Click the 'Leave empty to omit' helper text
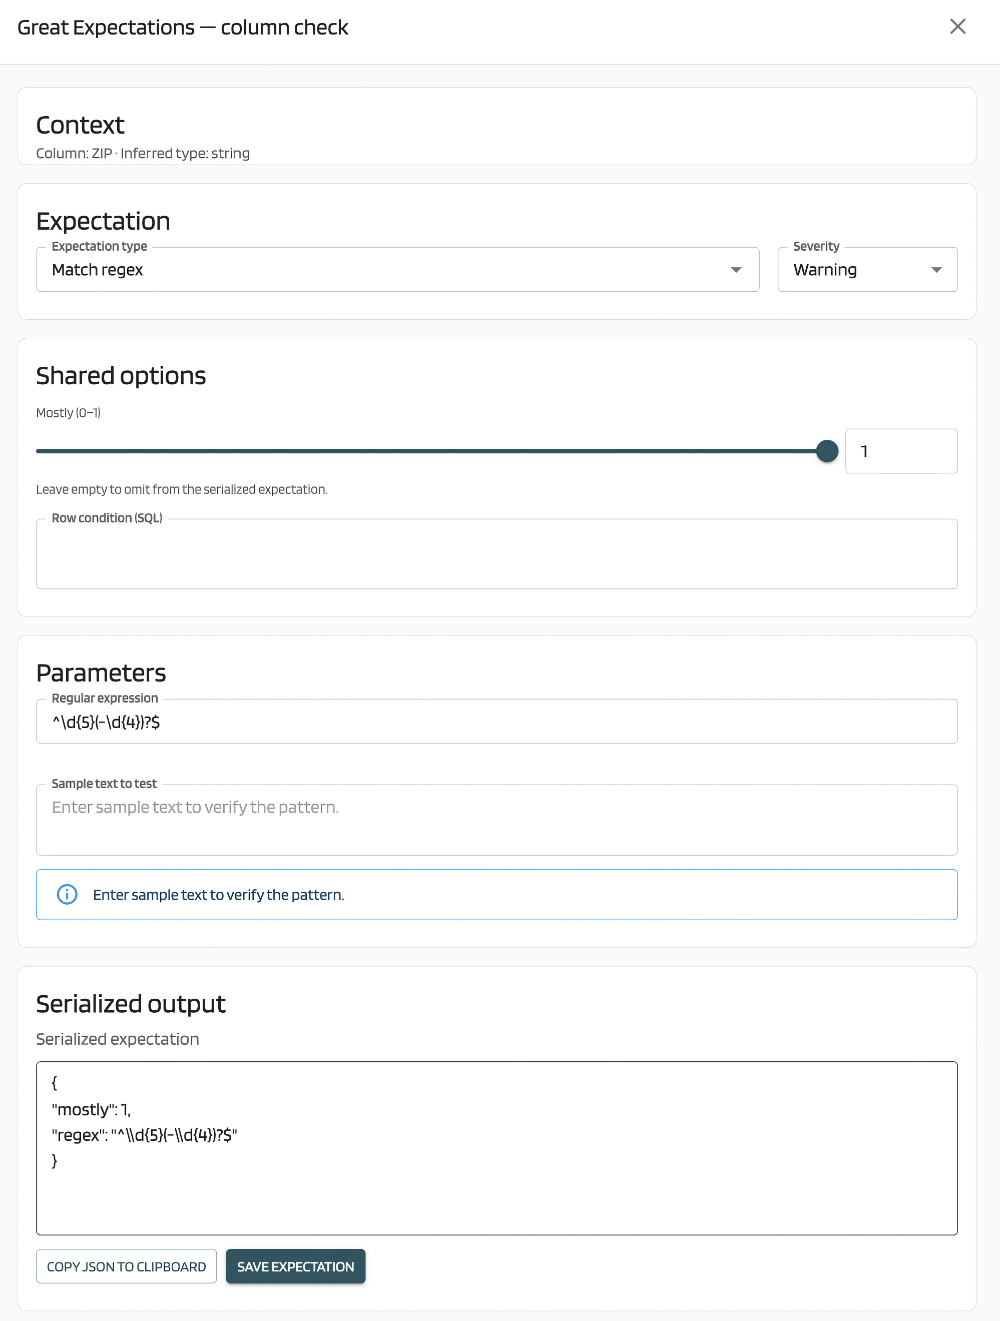The height and width of the screenshot is (1321, 1000). pyautogui.click(x=182, y=489)
